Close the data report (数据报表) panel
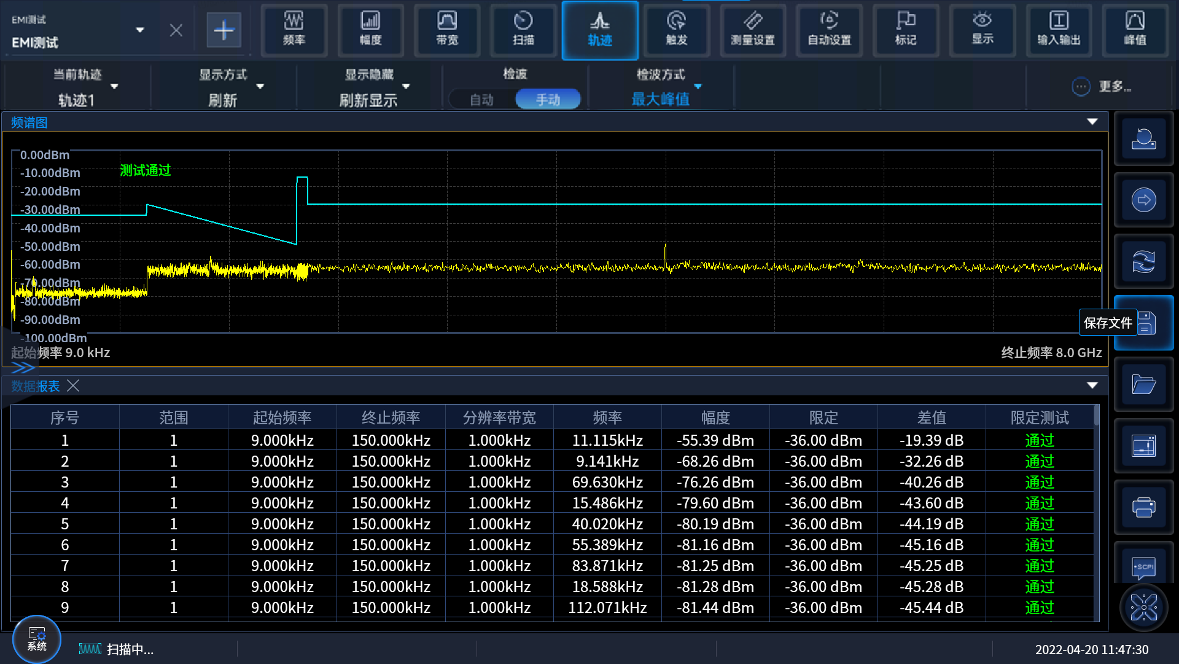 73,386
